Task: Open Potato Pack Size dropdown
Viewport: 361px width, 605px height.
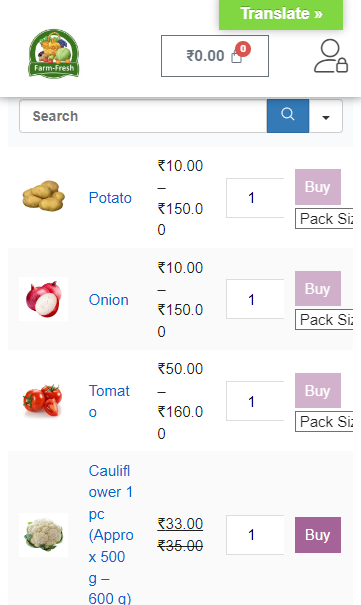Action: point(324,219)
